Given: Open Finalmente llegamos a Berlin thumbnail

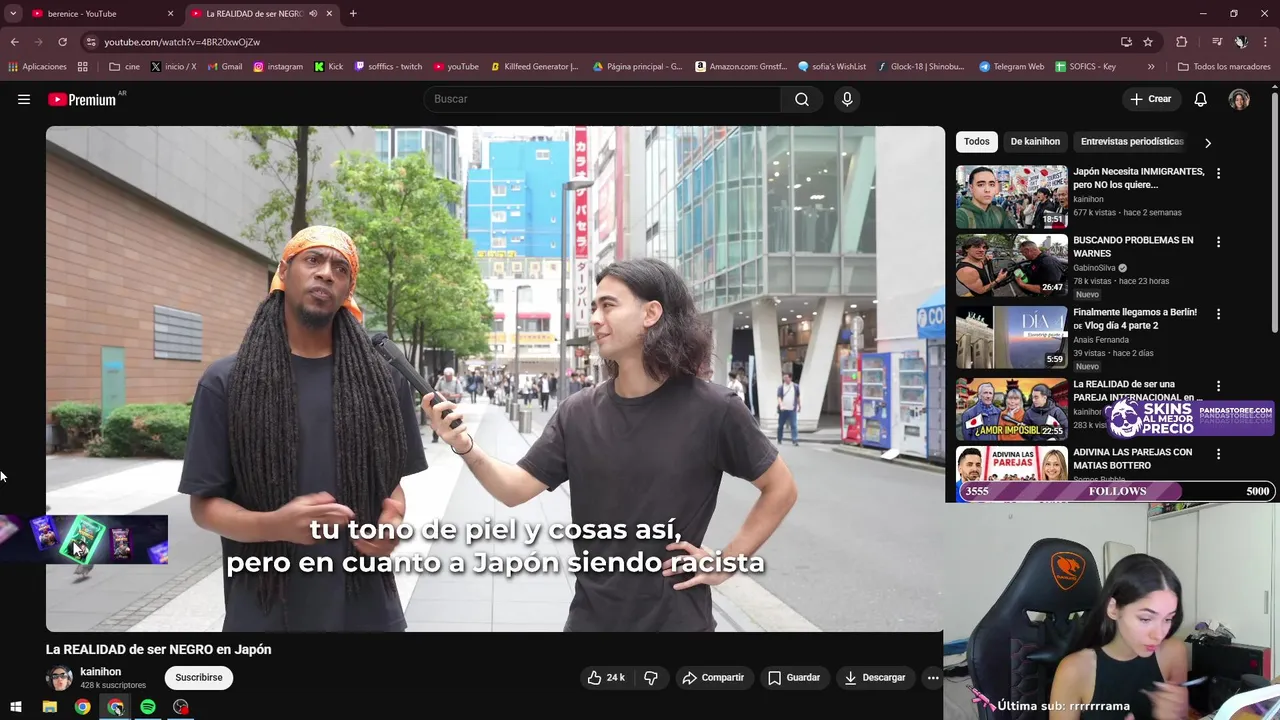Looking at the screenshot, I should [1011, 338].
